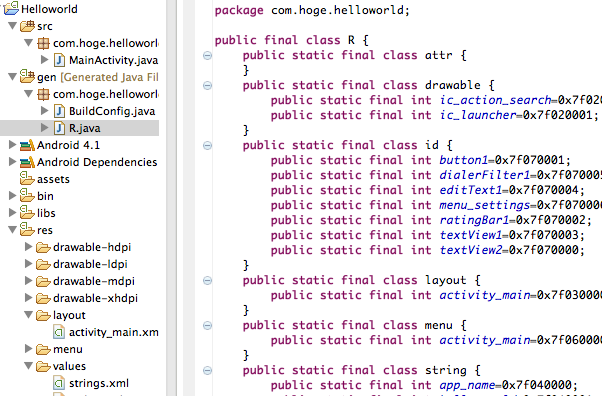Fold the layout class in editor
The width and height of the screenshot is (602, 396).
pyautogui.click(x=207, y=280)
